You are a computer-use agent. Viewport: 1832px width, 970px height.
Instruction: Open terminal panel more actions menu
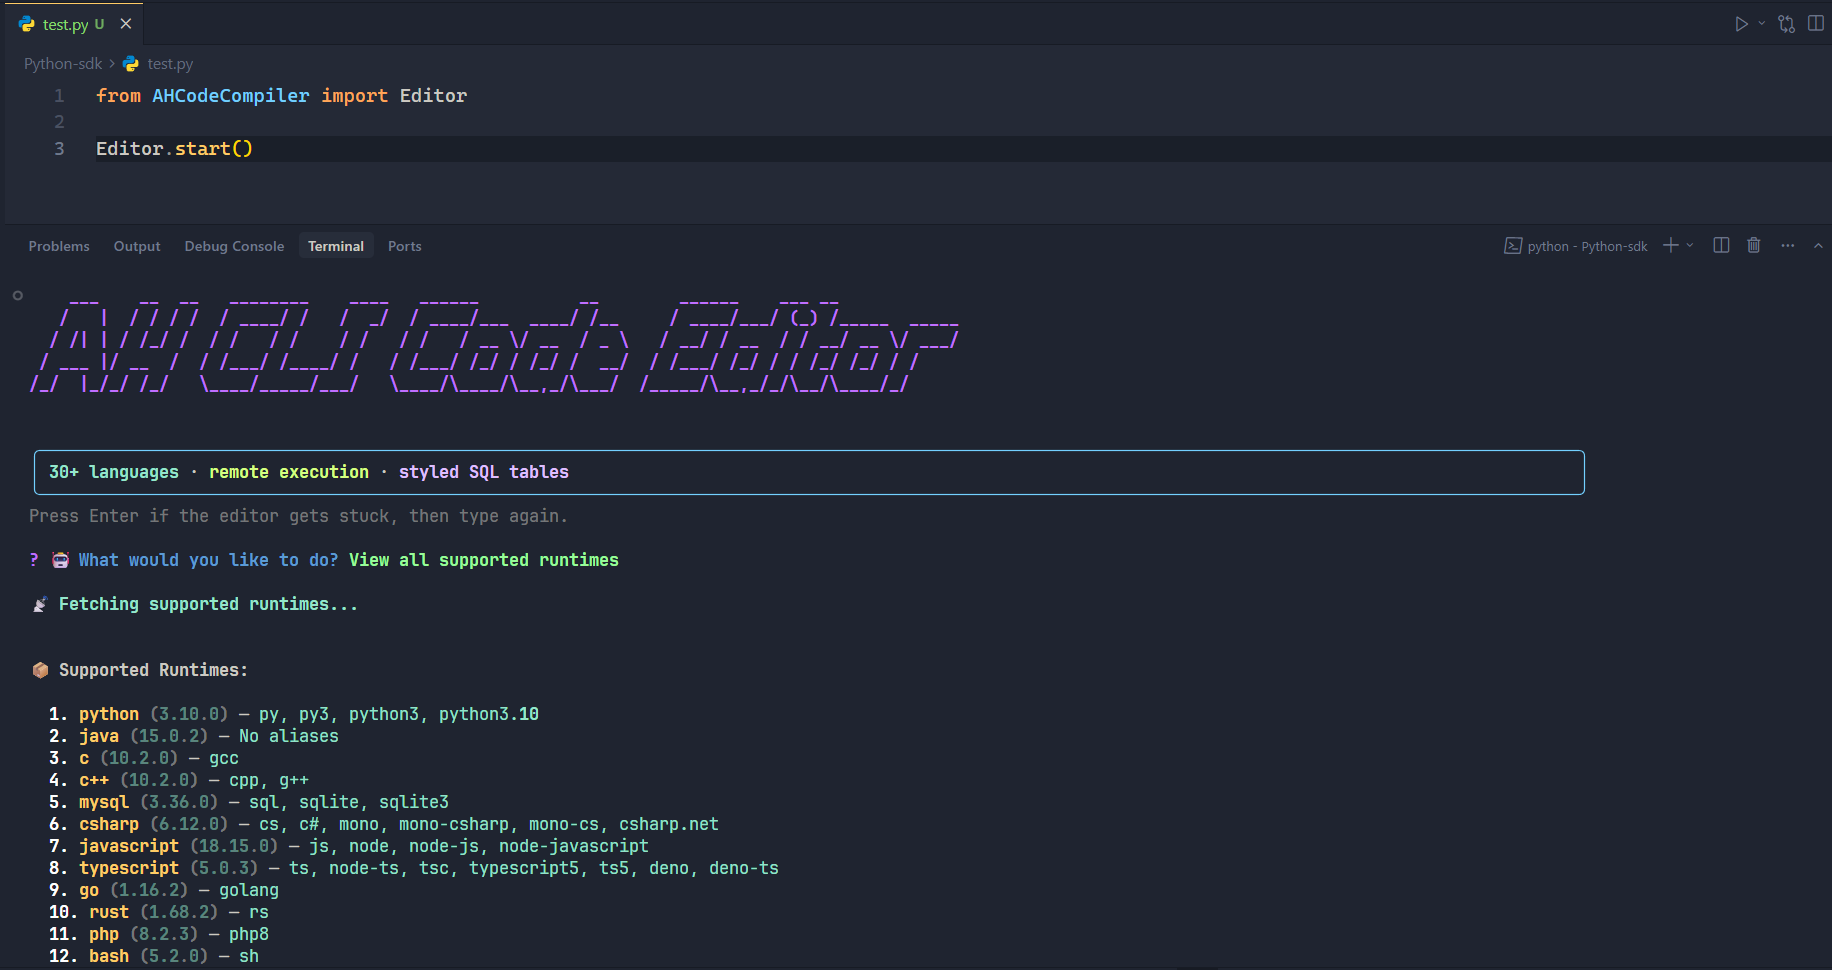pyautogui.click(x=1788, y=245)
